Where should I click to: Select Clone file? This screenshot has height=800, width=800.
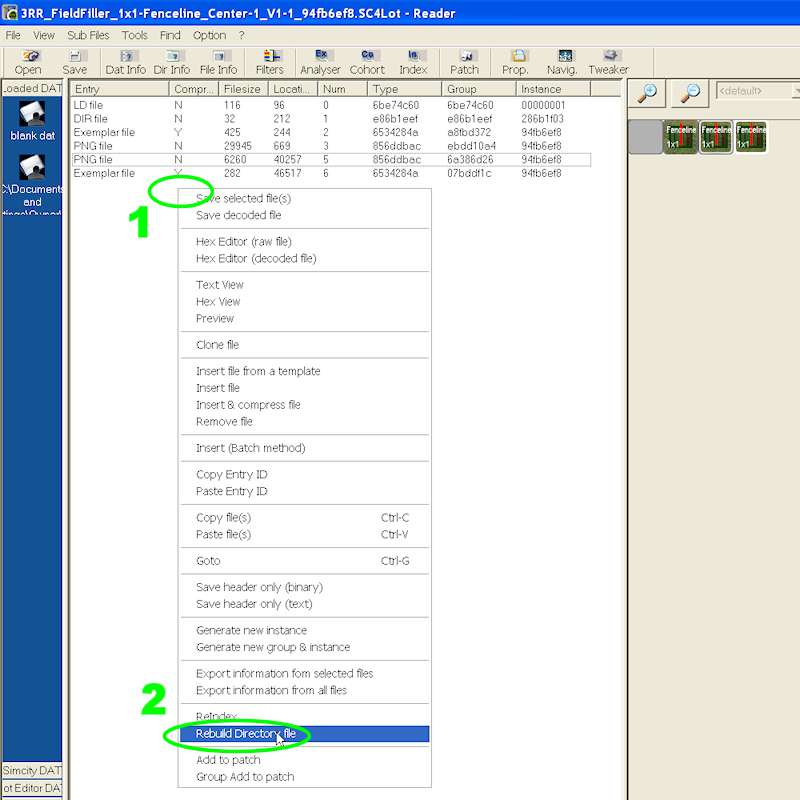click(305, 345)
